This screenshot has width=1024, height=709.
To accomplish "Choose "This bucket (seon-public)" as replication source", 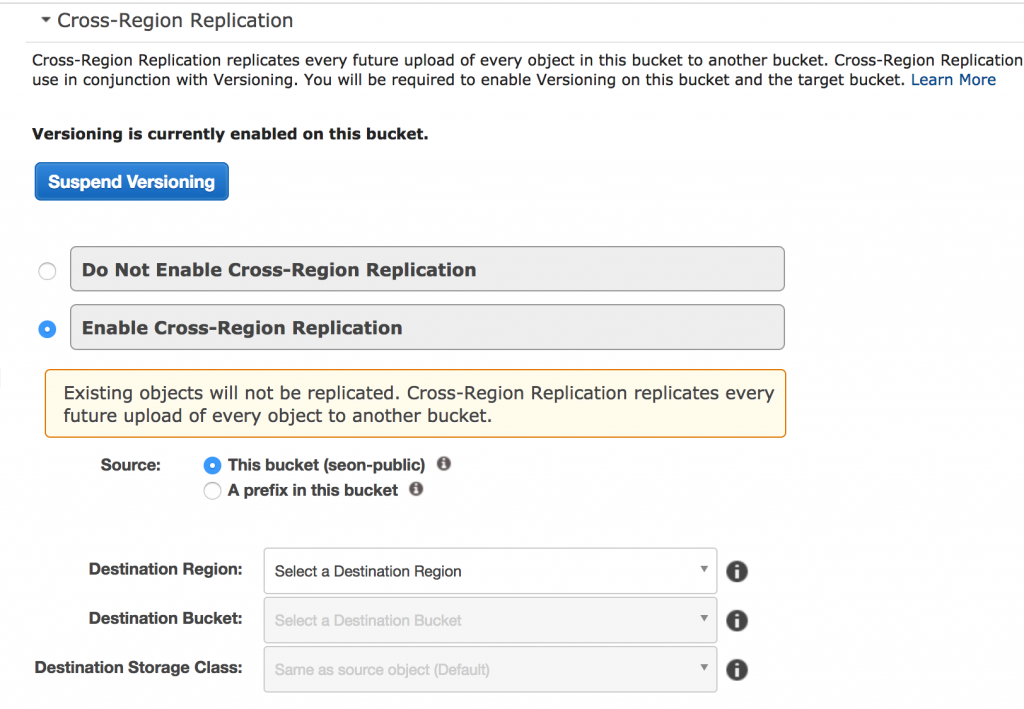I will point(212,464).
